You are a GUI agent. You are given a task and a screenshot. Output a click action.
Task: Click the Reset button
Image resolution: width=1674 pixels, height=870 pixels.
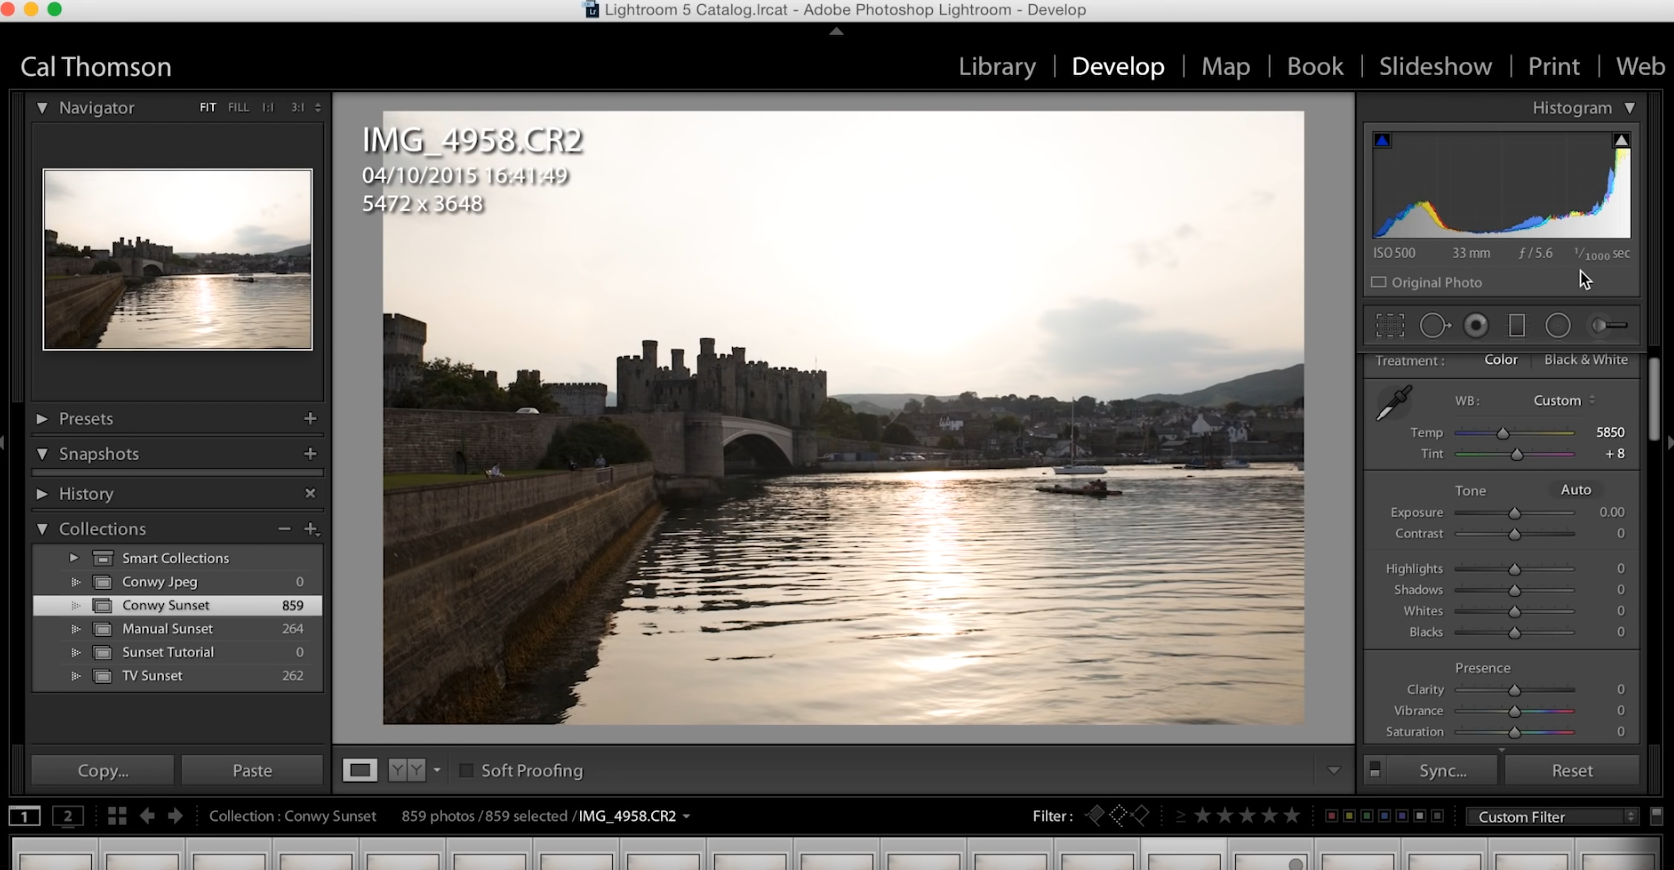click(1572, 770)
